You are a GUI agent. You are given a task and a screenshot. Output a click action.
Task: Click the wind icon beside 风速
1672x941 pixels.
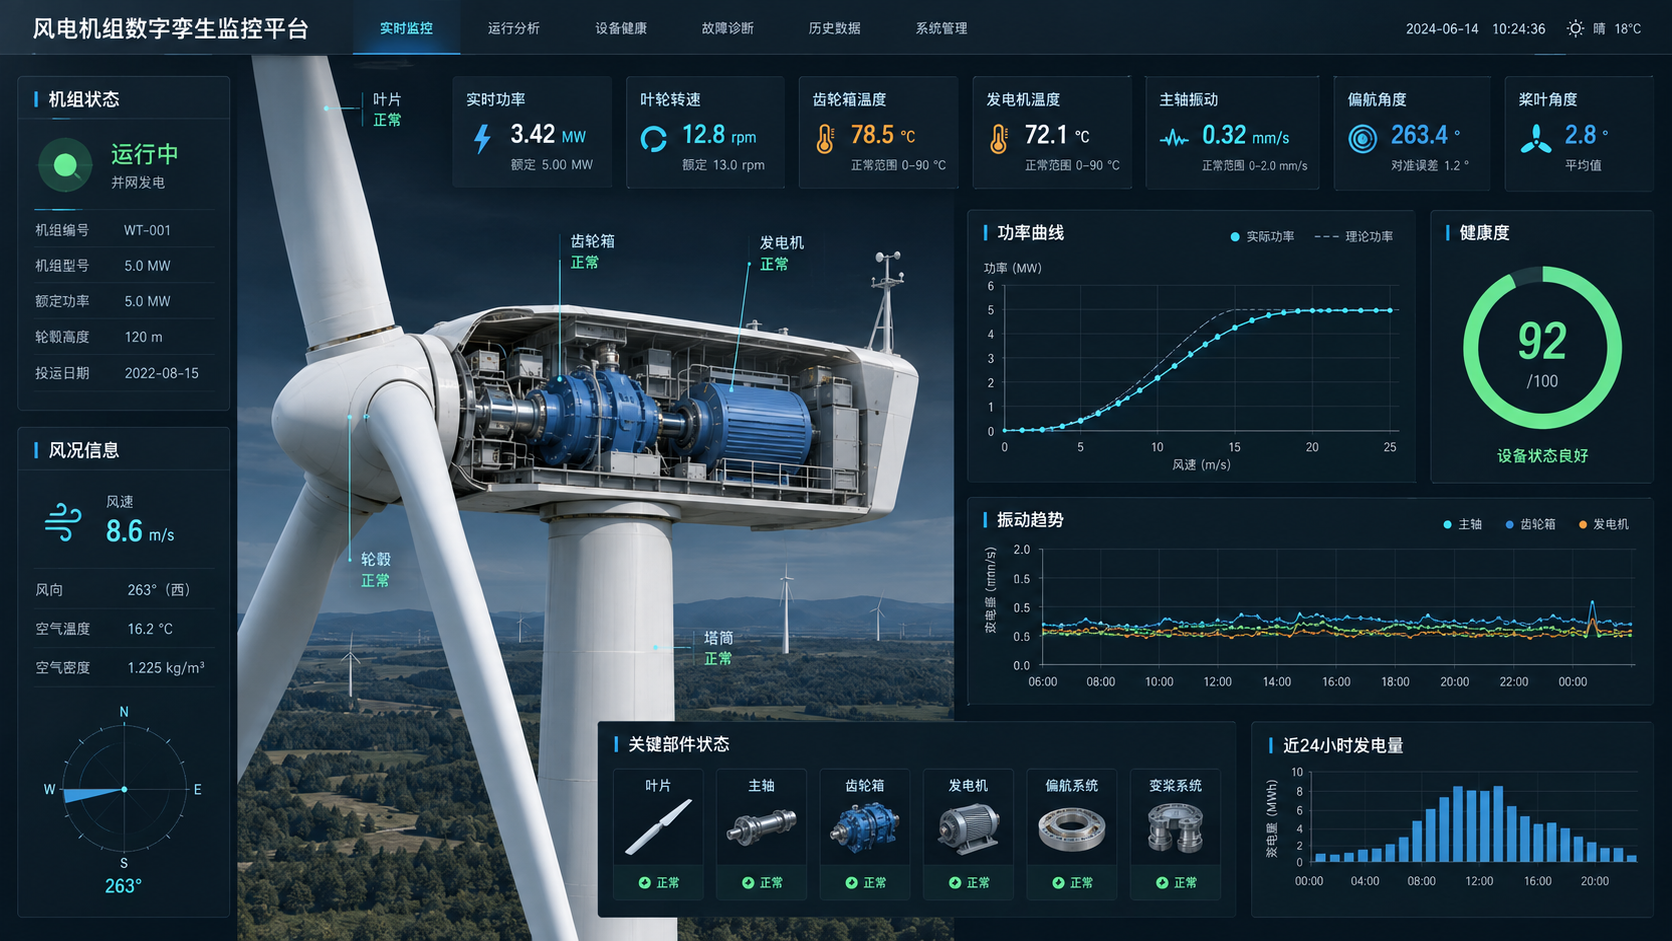[63, 522]
